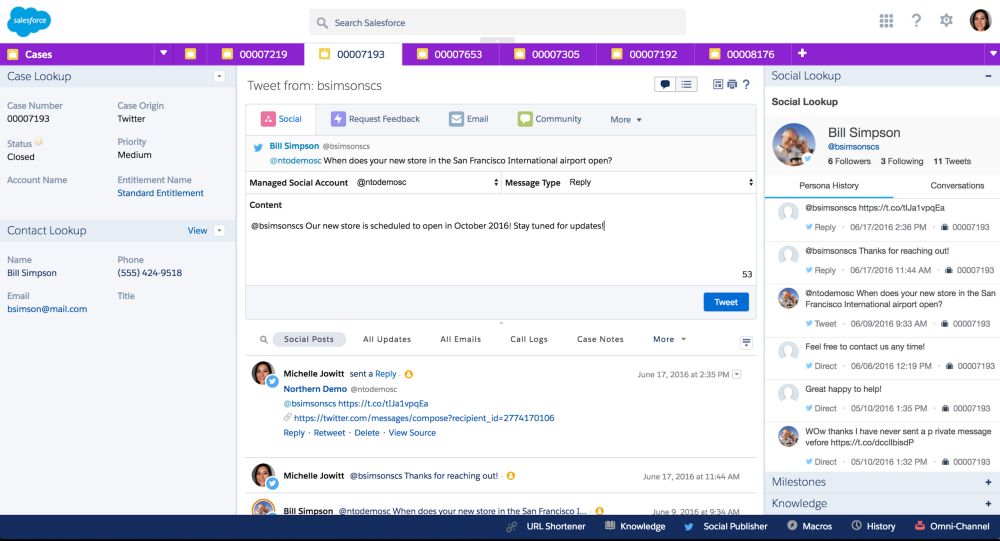The image size is (1000, 541).
Task: Open the help question mark in header
Action: coord(916,20)
